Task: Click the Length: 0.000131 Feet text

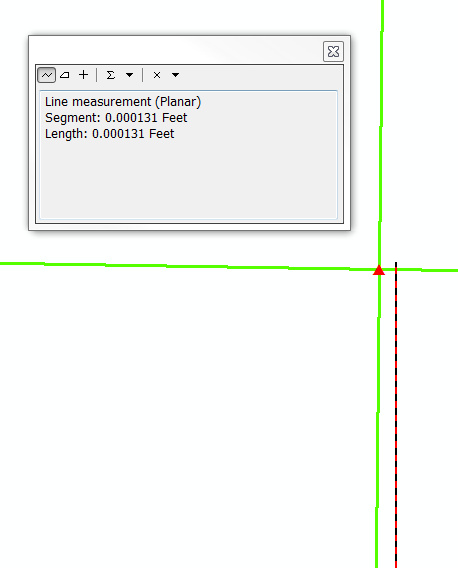Action: click(x=109, y=134)
